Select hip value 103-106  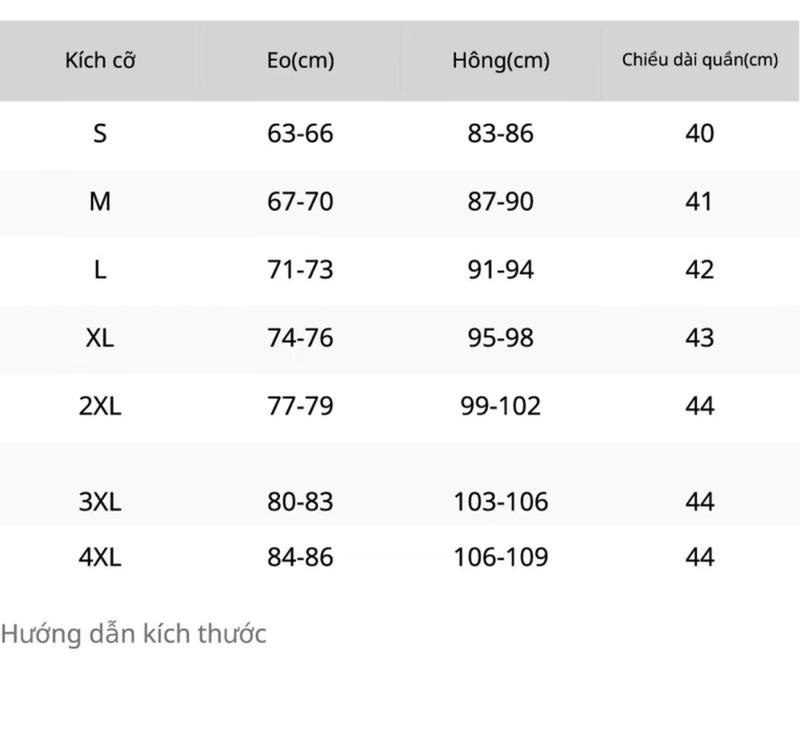[x=501, y=501]
